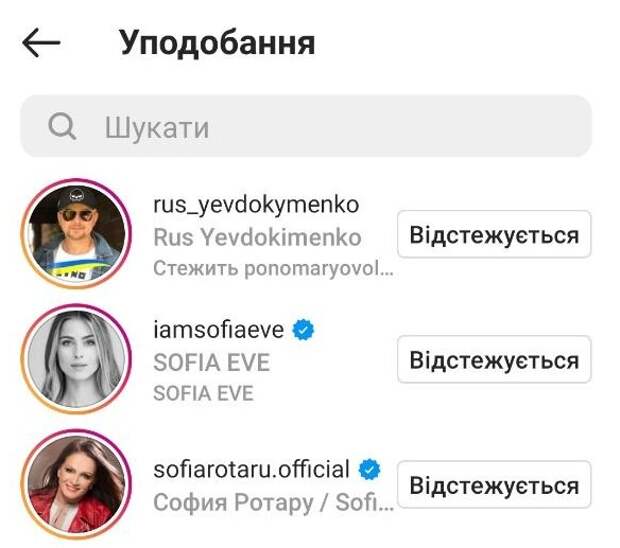Tap the rus_yevdokymenko username
The width and height of the screenshot is (620, 548).
click(256, 205)
